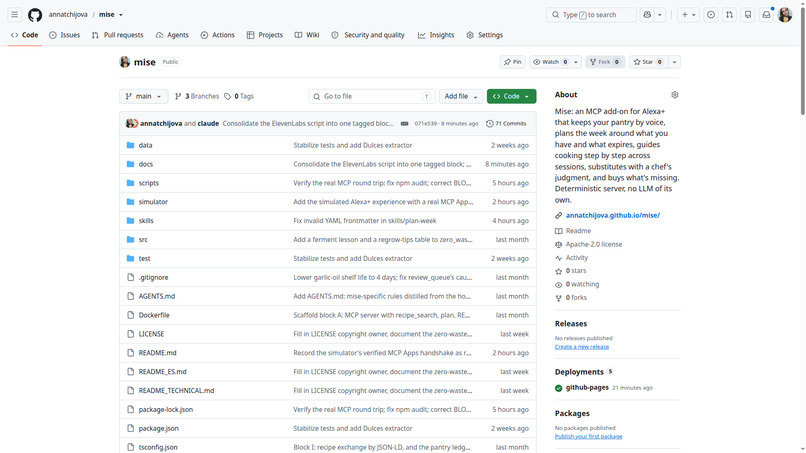Switch to the Insights tab
806x453 pixels.
[436, 35]
